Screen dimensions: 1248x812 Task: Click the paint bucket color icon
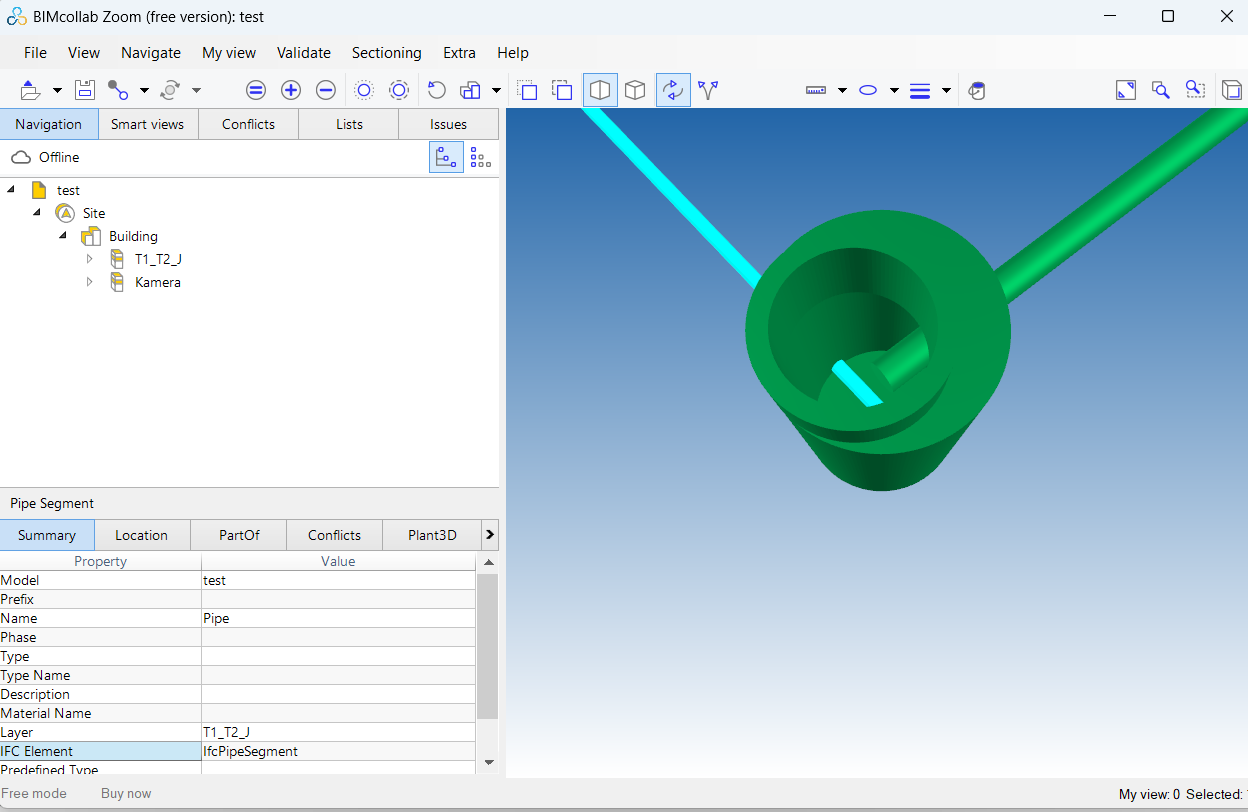coord(977,91)
